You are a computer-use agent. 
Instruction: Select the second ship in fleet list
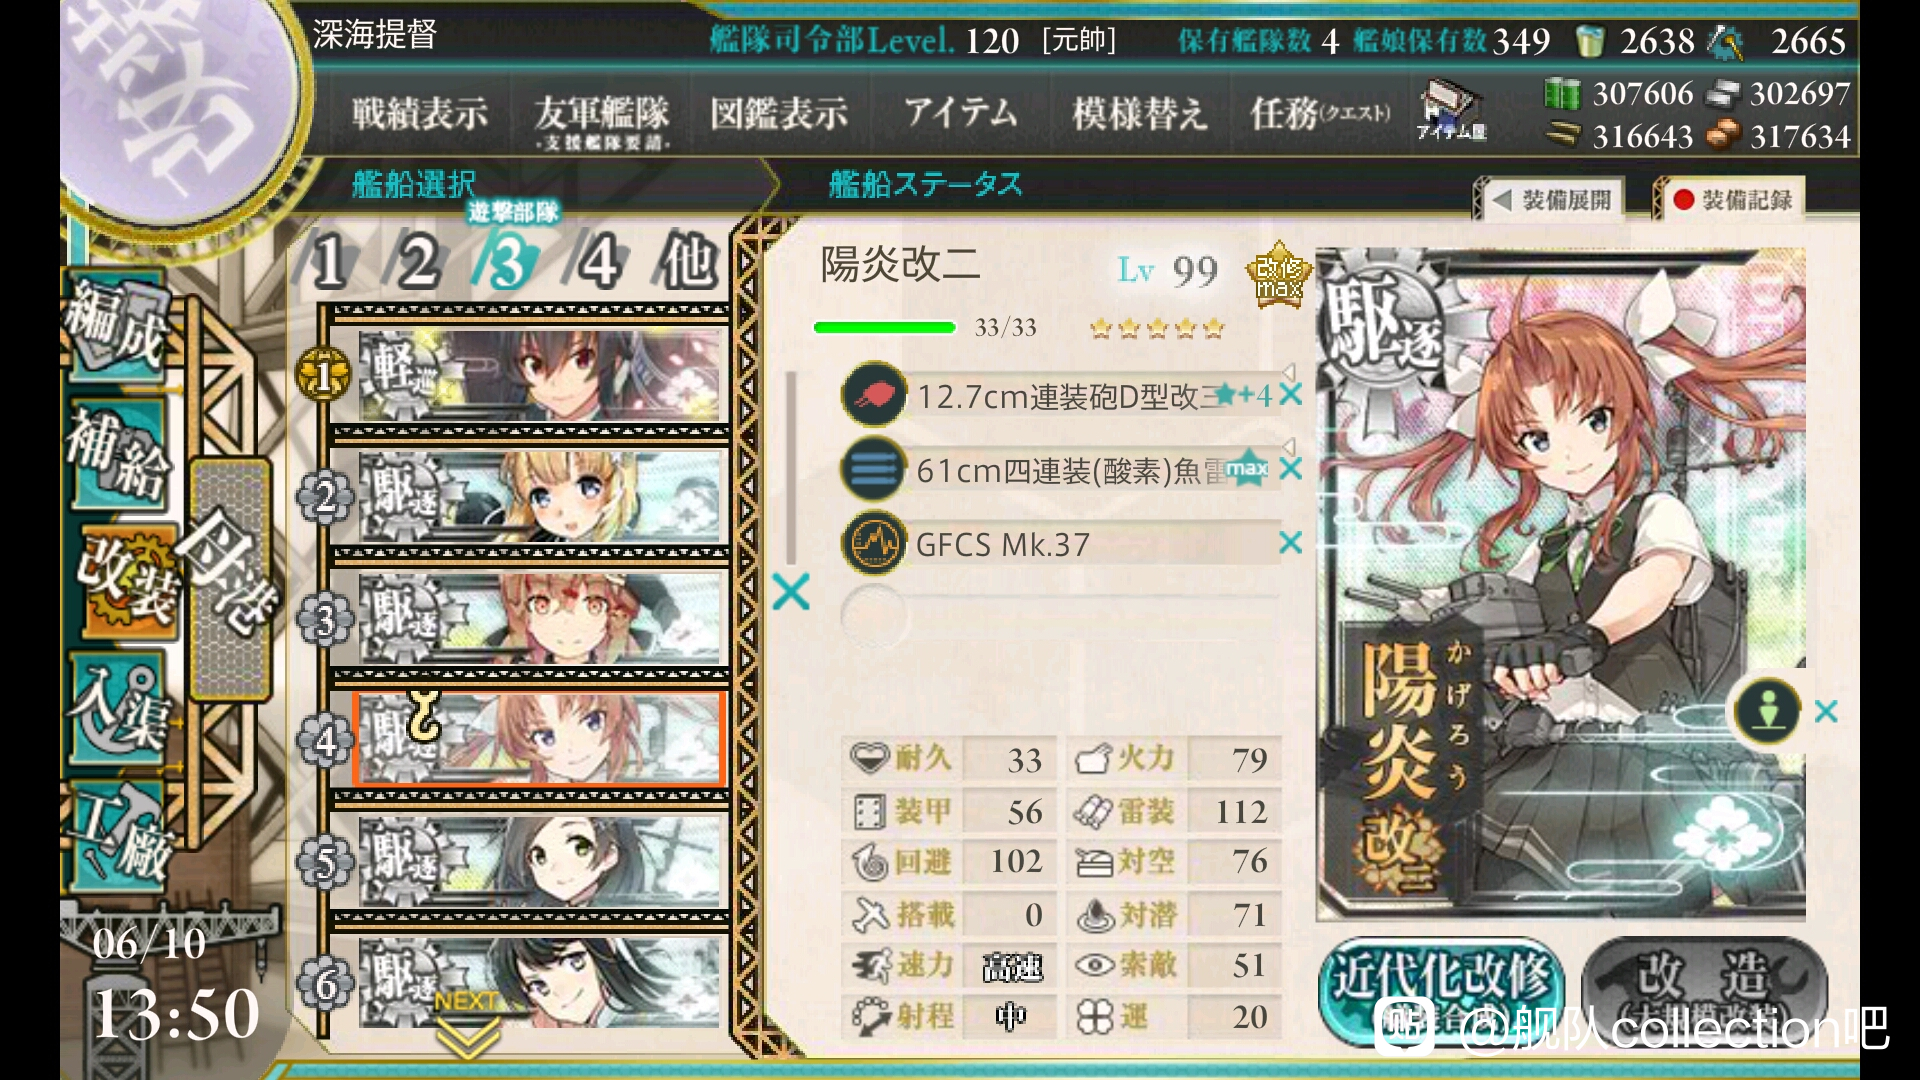(538, 495)
